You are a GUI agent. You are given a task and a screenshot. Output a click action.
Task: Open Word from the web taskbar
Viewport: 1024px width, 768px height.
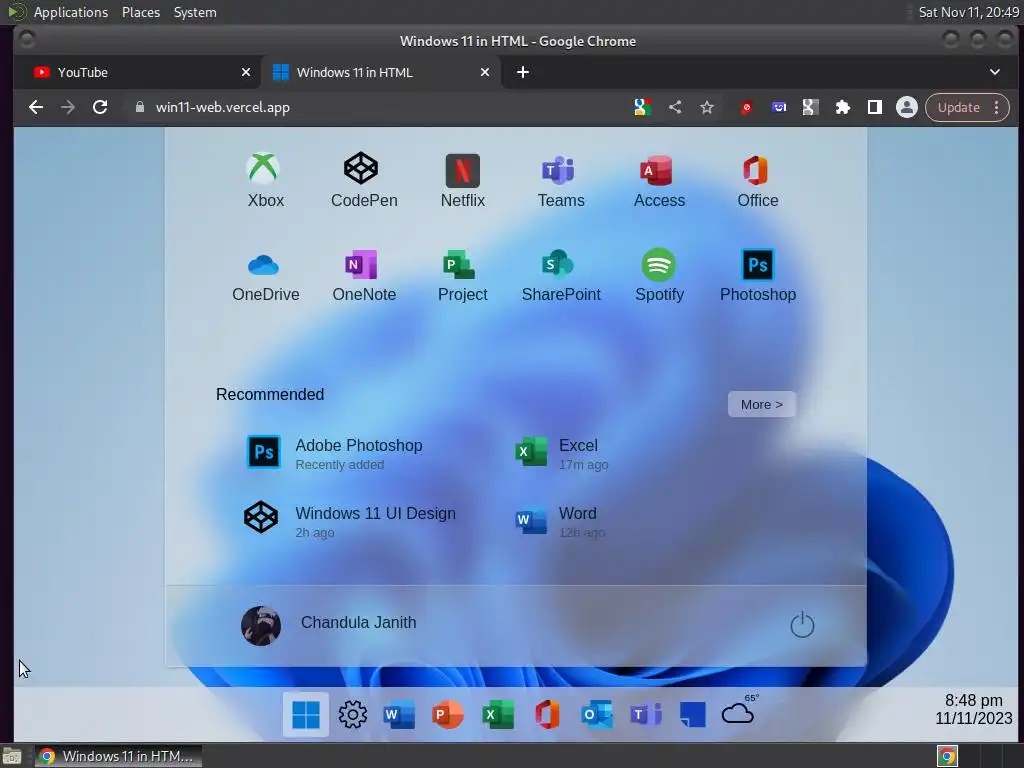point(400,714)
